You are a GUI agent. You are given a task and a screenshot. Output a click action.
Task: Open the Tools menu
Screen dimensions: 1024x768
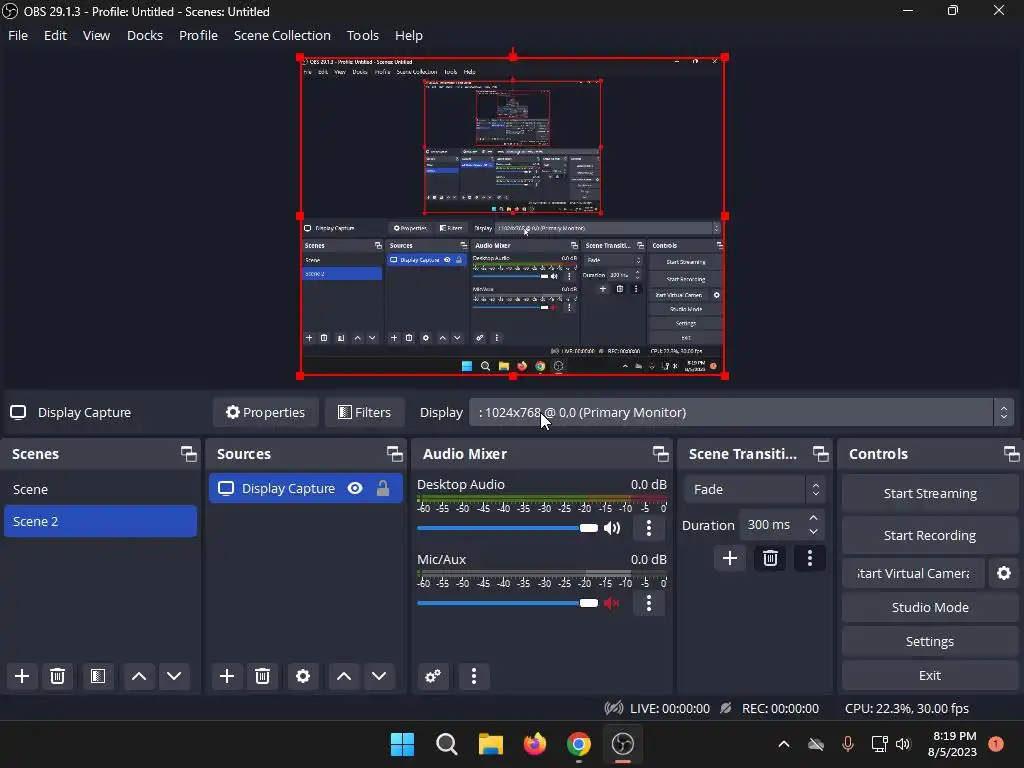pyautogui.click(x=362, y=35)
